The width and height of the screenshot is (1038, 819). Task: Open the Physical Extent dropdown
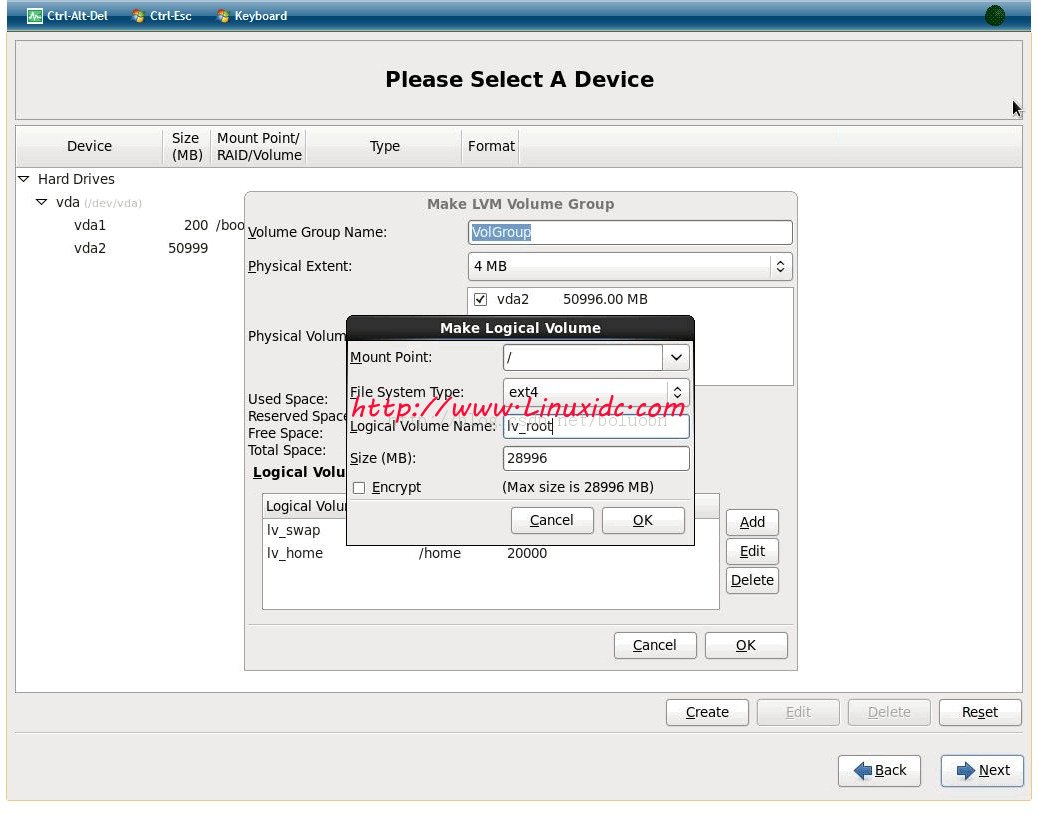coord(780,267)
